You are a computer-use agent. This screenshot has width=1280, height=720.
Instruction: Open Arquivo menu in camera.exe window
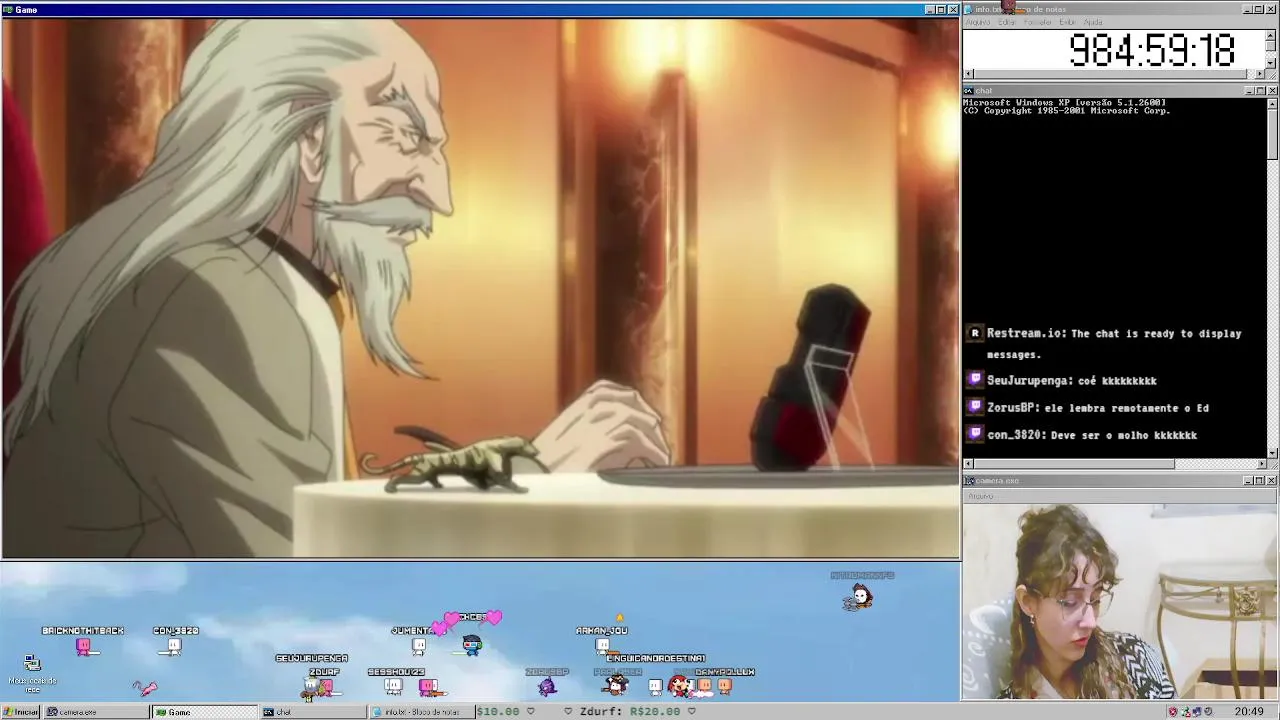tap(981, 496)
